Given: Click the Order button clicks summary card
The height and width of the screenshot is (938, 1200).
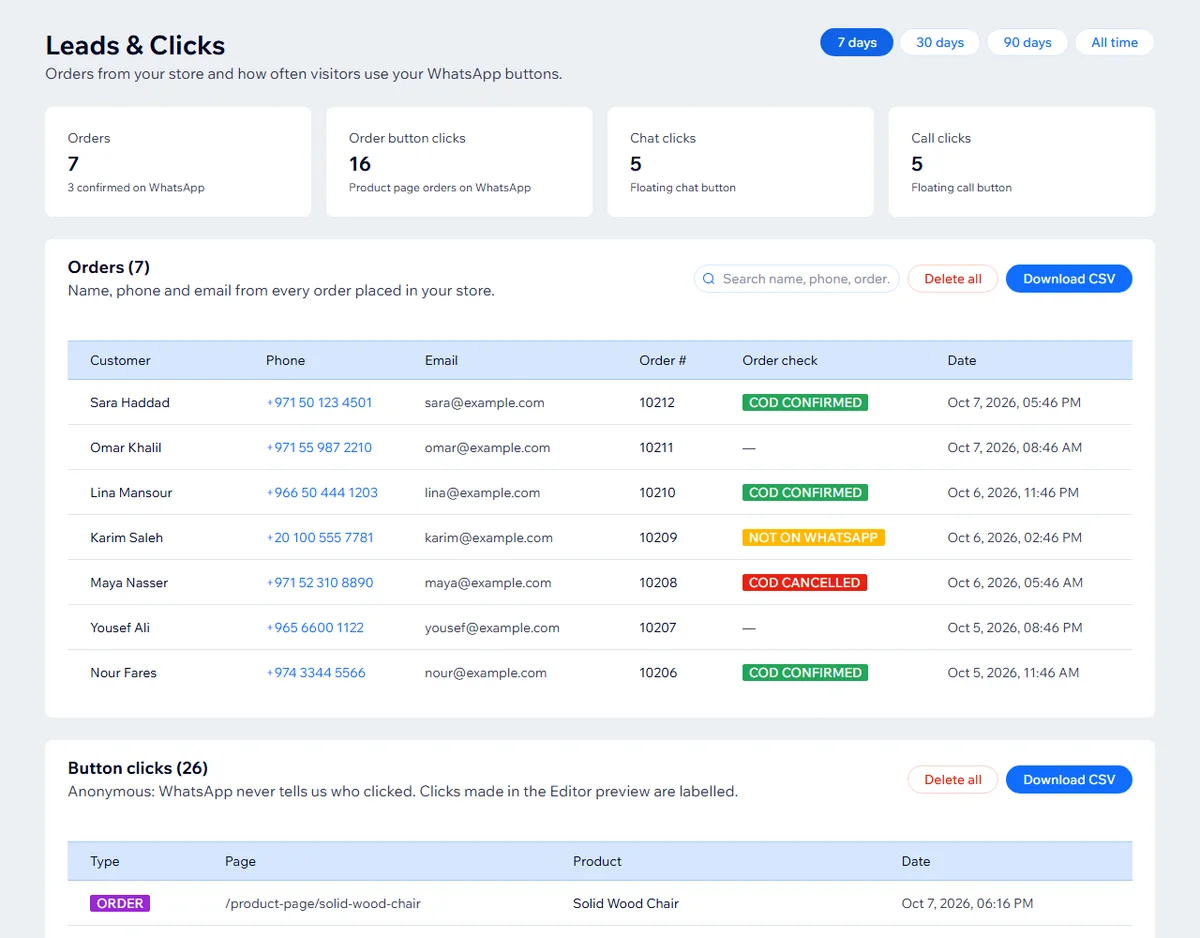Looking at the screenshot, I should click(x=459, y=162).
